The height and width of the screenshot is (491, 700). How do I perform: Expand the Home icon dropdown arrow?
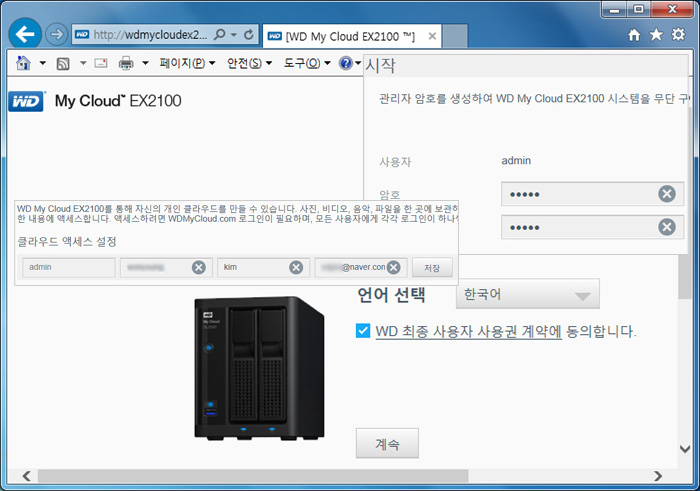(x=42, y=63)
